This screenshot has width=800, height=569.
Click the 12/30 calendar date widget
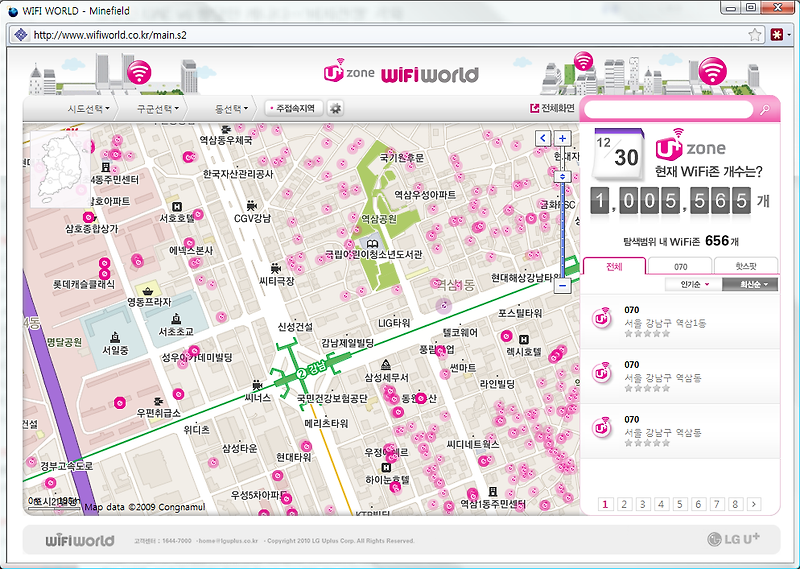618,155
